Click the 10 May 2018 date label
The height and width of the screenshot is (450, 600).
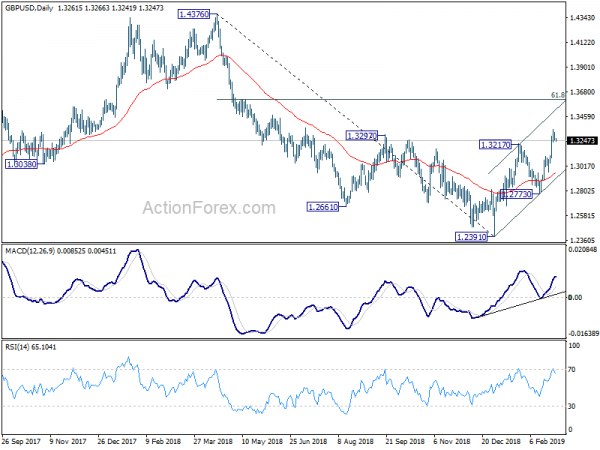[262, 441]
